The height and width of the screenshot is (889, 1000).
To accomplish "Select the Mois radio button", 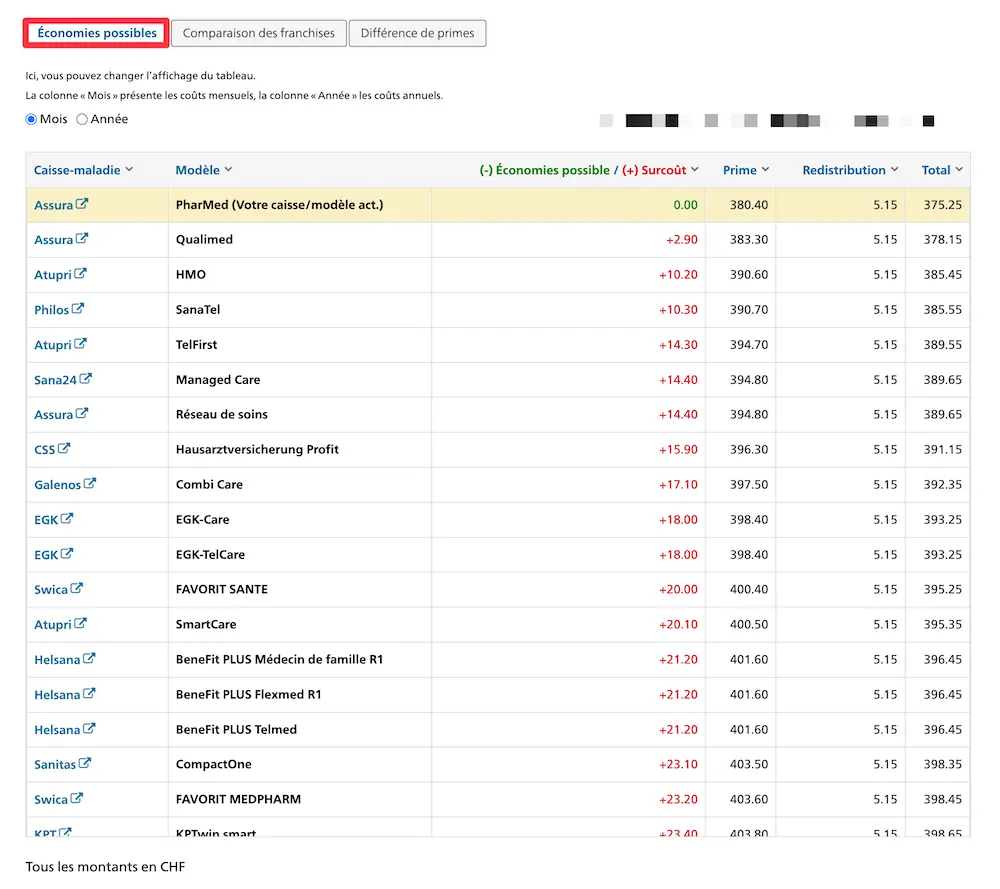I will tap(31, 119).
